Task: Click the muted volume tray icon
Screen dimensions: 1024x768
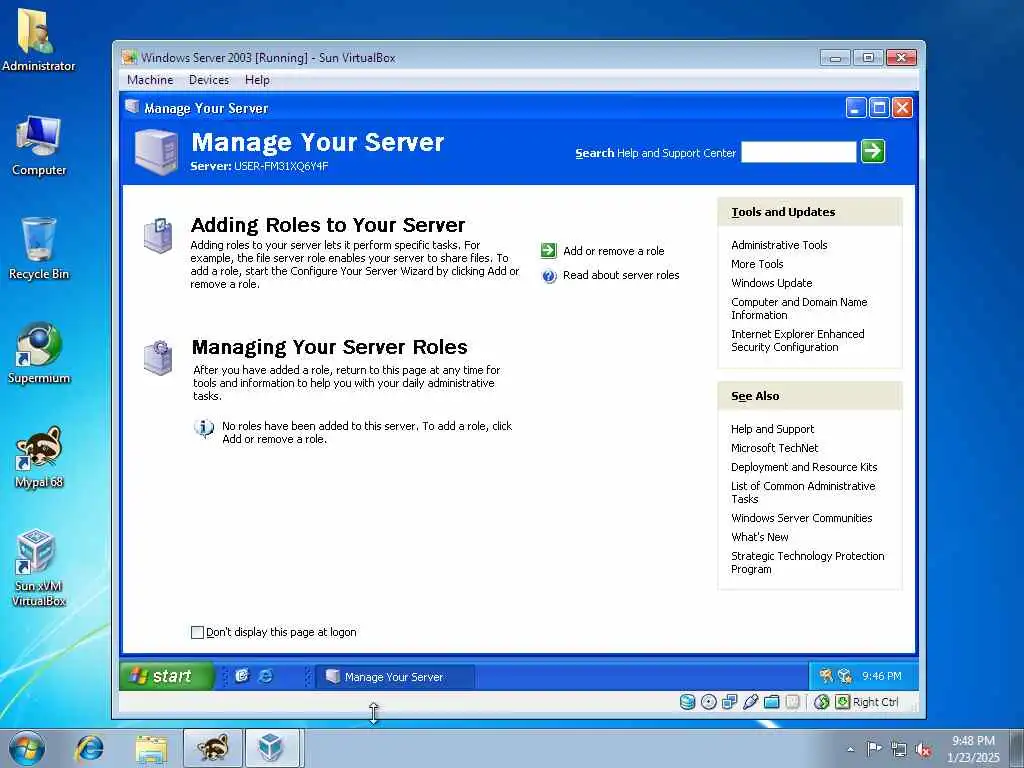Action: click(923, 749)
